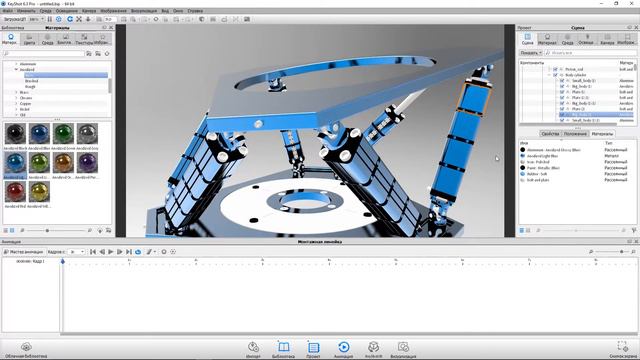
Task: Pick the Anodized Green material sphere
Action: click(63, 133)
